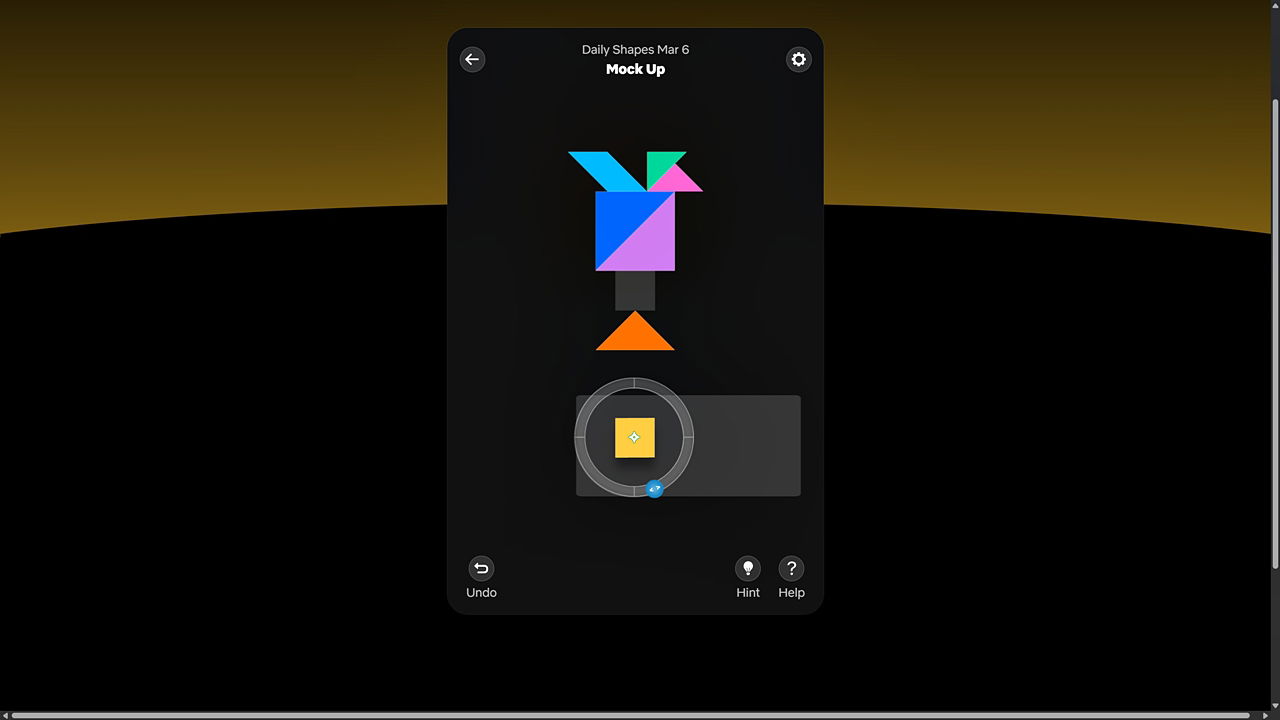1280x720 pixels.
Task: Go back using the left arrow icon
Action: pyautogui.click(x=472, y=59)
